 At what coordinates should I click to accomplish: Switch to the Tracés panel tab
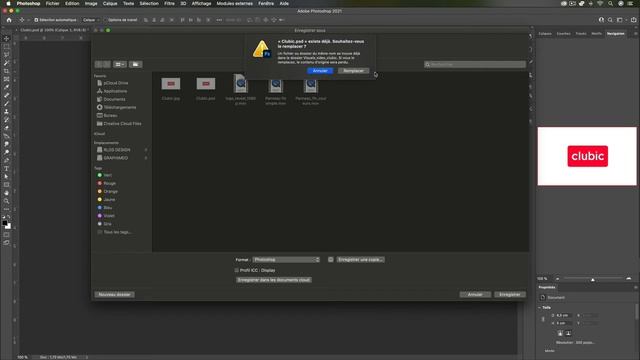coord(581,33)
